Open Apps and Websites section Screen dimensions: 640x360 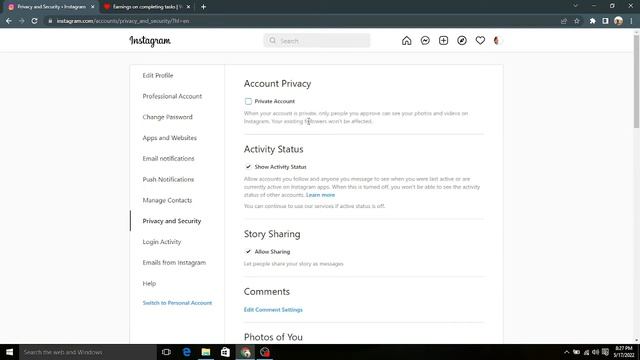pyautogui.click(x=169, y=138)
